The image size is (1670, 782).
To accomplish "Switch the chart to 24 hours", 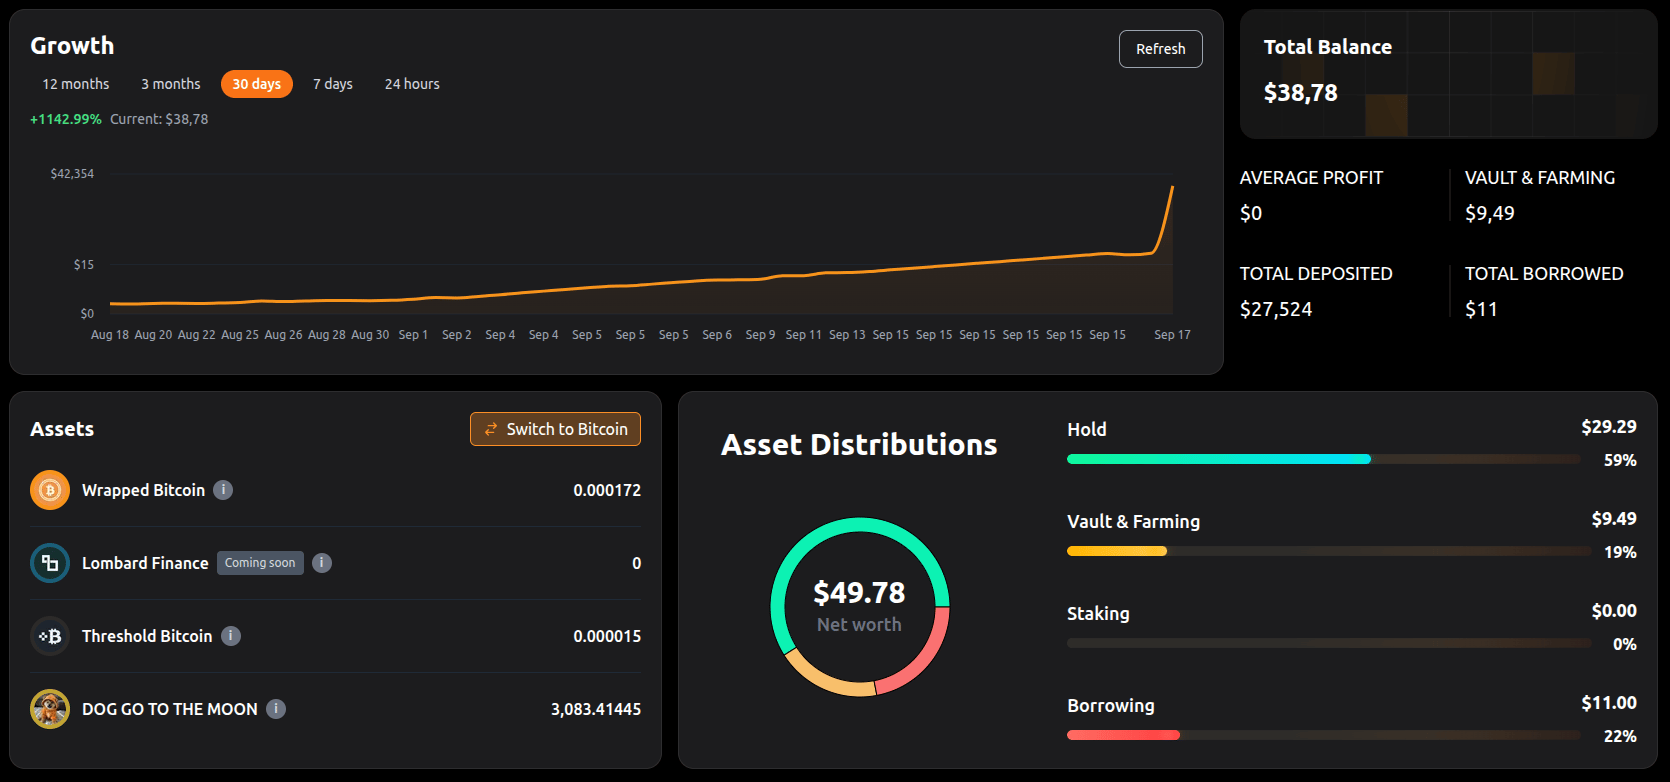I will pyautogui.click(x=412, y=84).
